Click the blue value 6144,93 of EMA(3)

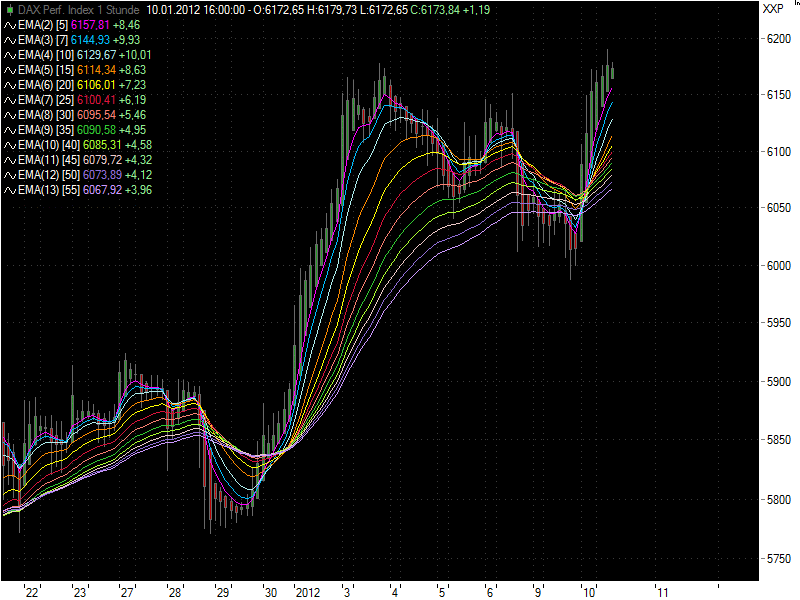(x=90, y=40)
